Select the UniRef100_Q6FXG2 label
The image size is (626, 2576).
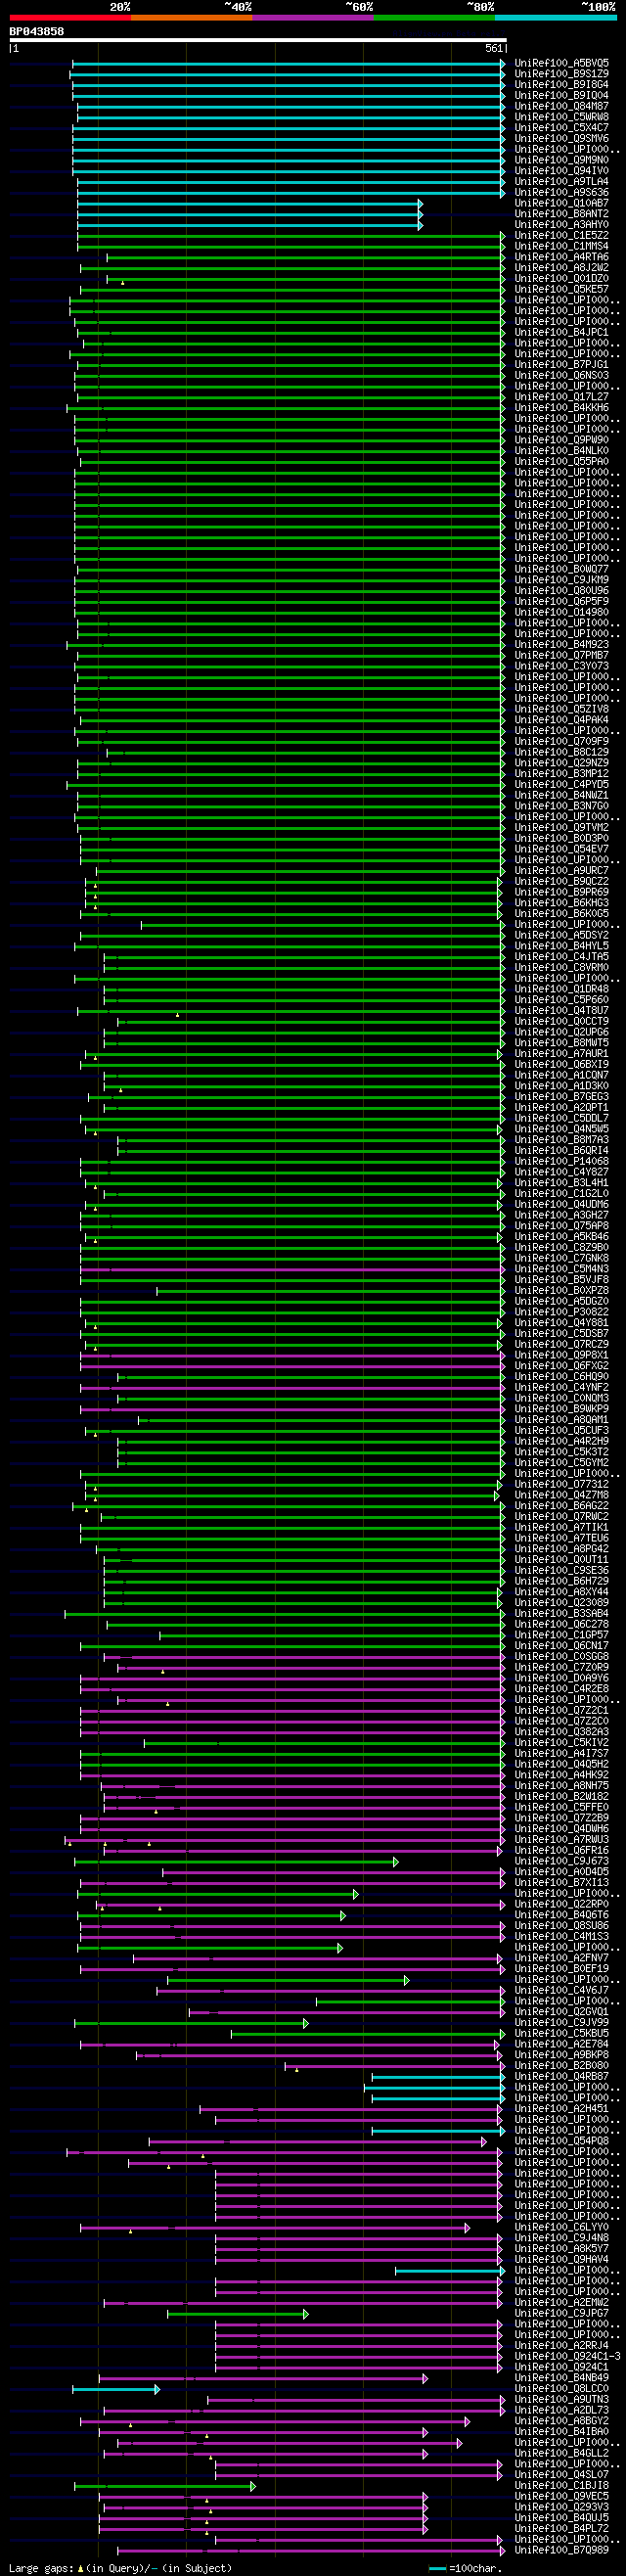[562, 1365]
